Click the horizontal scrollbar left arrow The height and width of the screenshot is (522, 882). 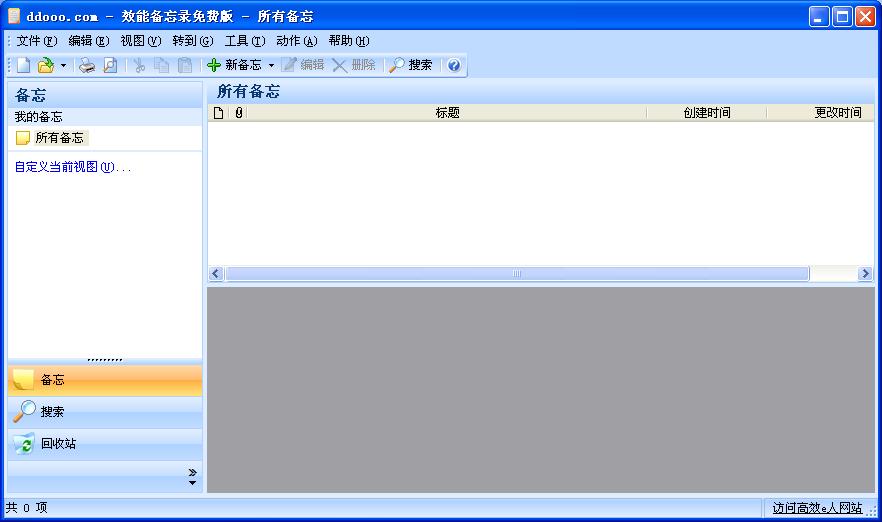[215, 274]
